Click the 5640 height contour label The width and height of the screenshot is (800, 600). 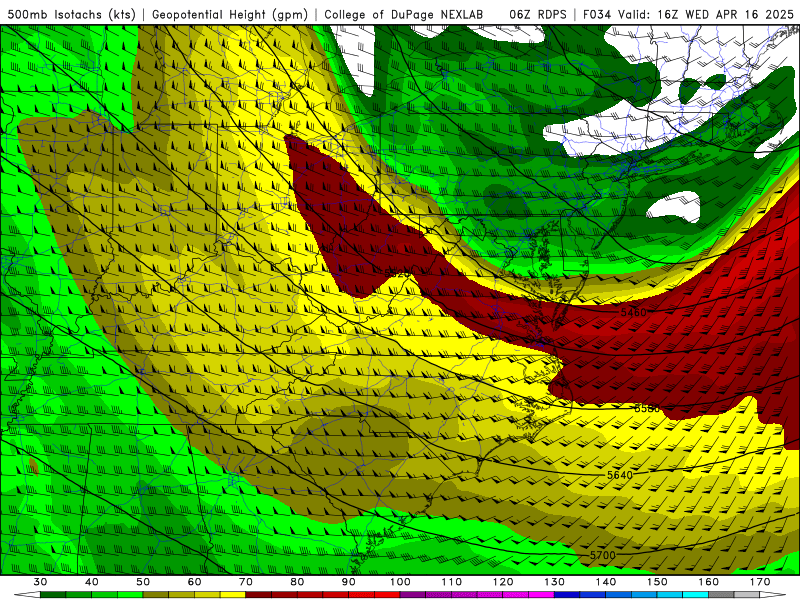point(620,475)
